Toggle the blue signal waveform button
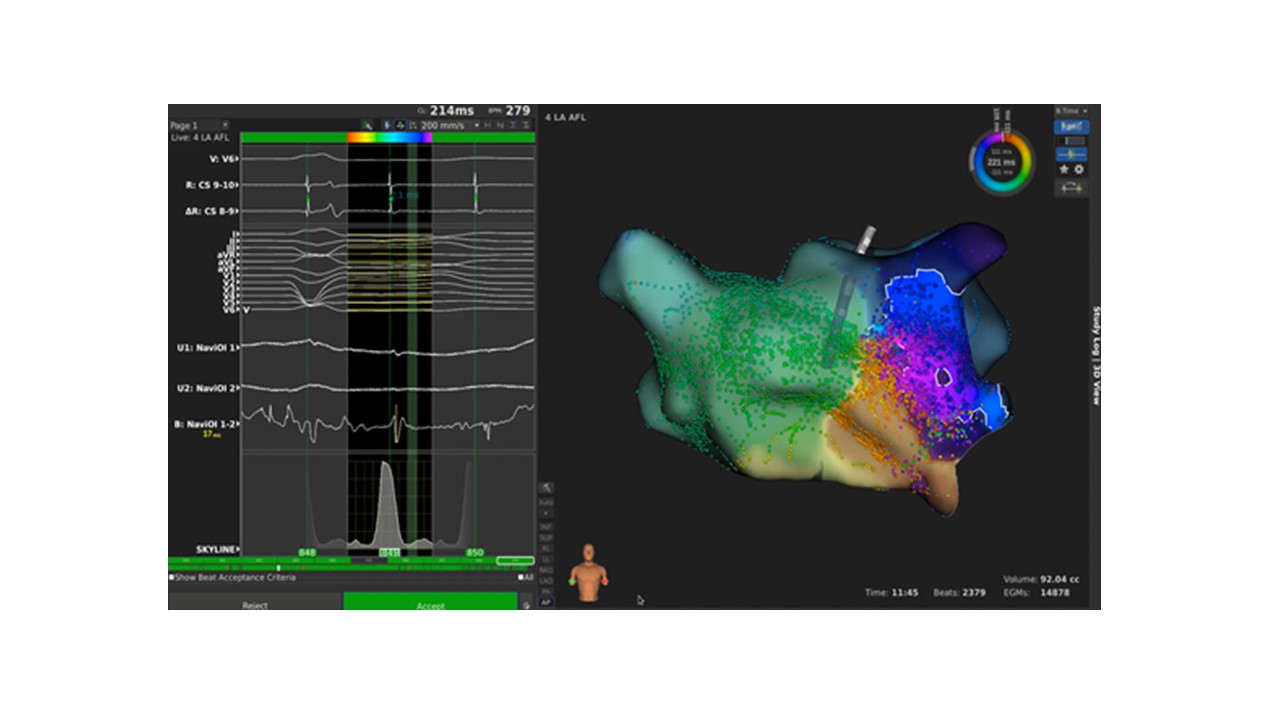 1071,154
